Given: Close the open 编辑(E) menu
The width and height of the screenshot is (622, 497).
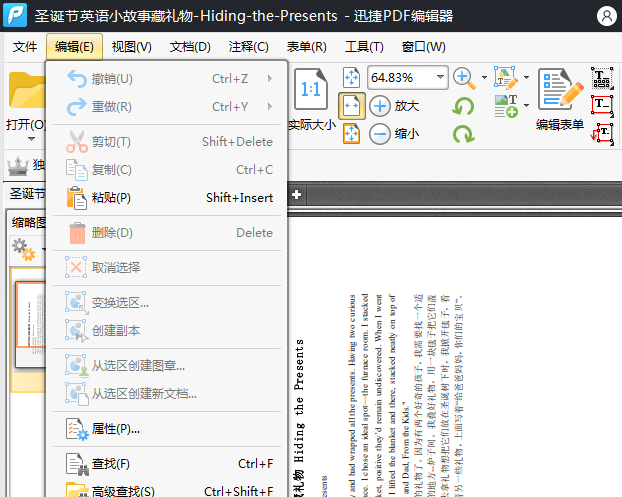Looking at the screenshot, I should point(74,47).
